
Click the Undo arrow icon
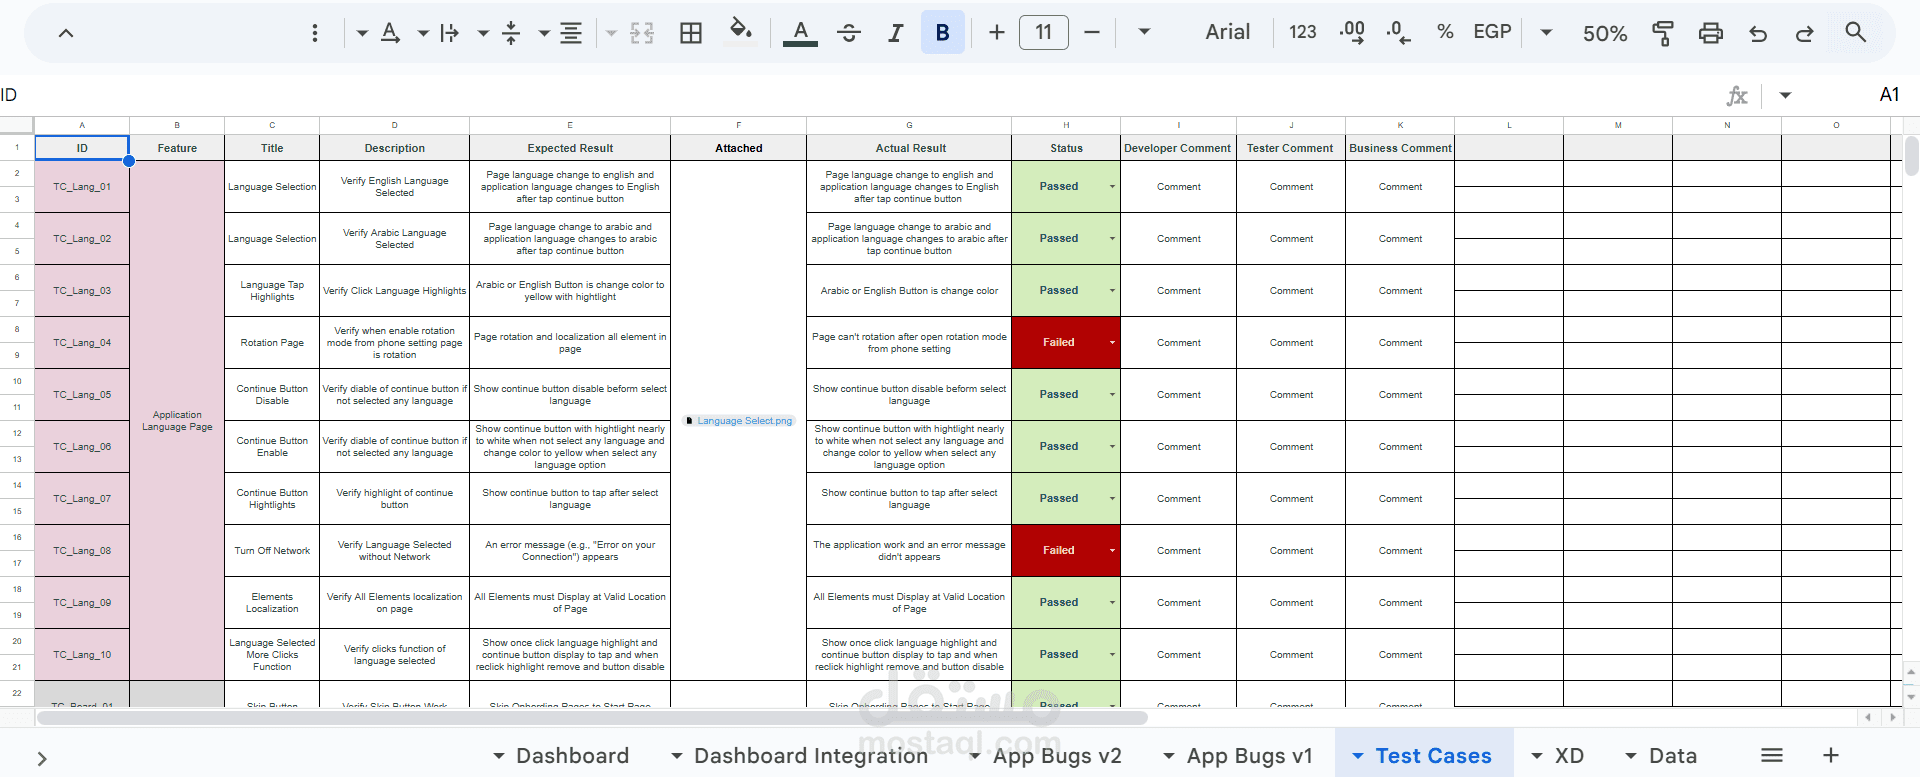pos(1758,33)
